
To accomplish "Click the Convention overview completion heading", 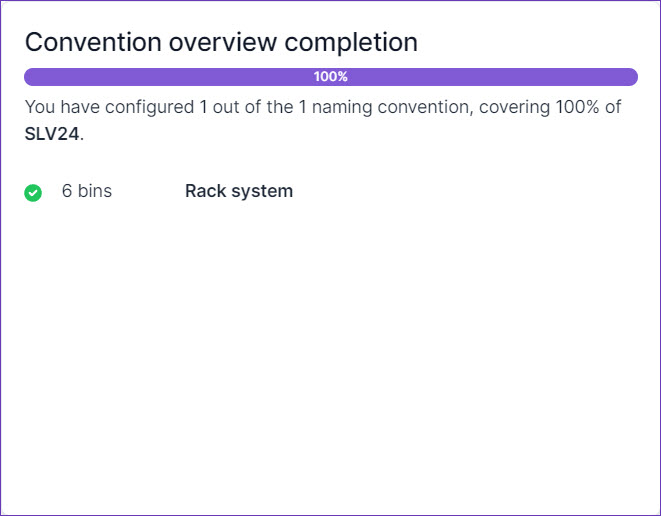I will pyautogui.click(x=221, y=42).
